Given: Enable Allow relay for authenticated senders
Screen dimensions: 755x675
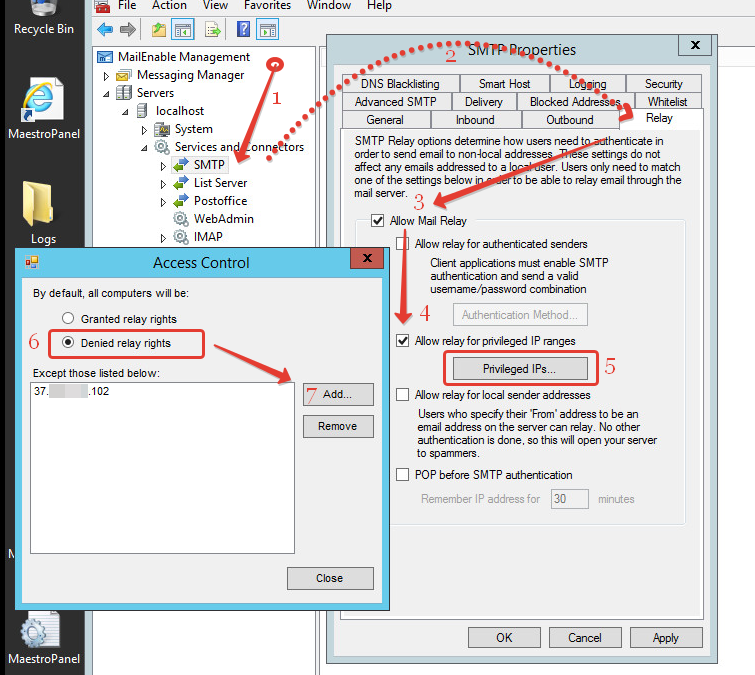Looking at the screenshot, I should click(x=403, y=244).
